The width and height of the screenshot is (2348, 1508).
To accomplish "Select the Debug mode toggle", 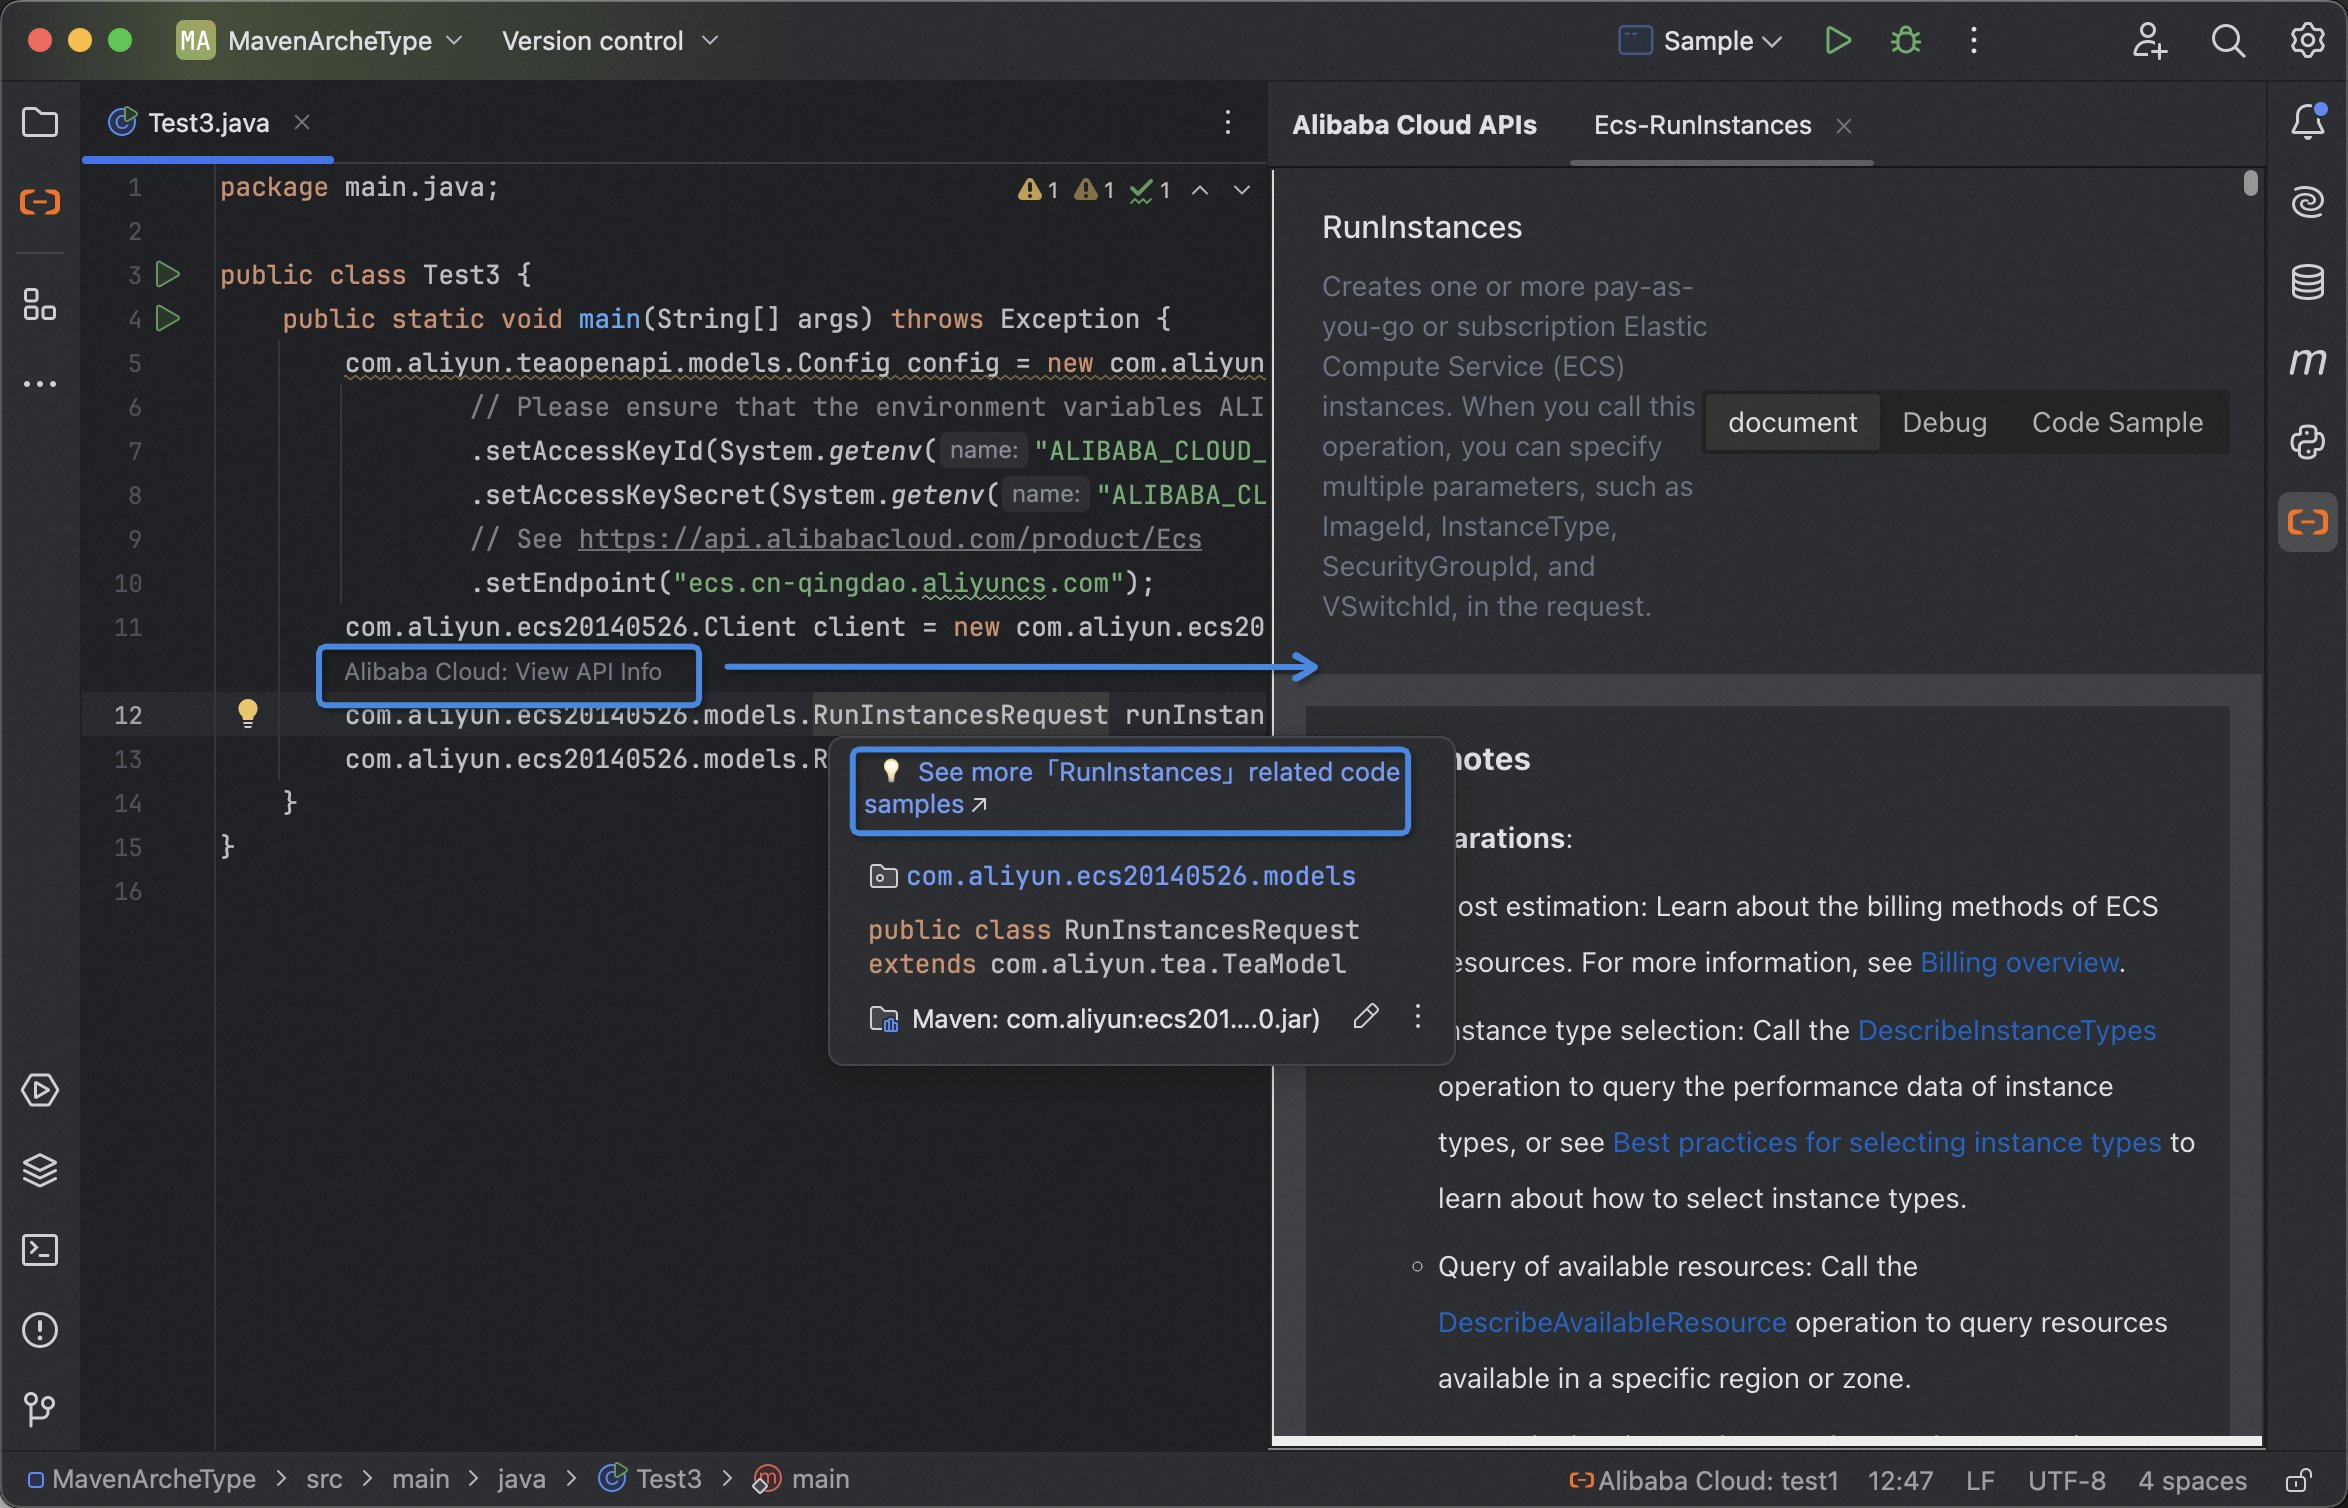I will (1944, 423).
